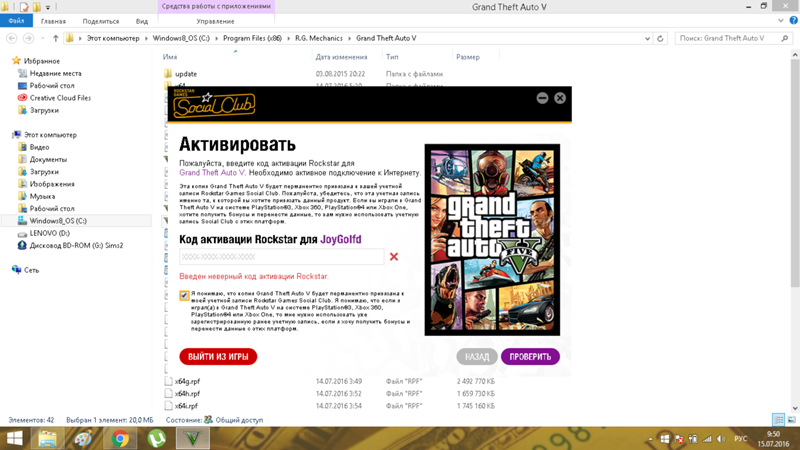Screen dimensions: 800x450
Task: Sort by Дата изменения column header
Action: [341, 57]
